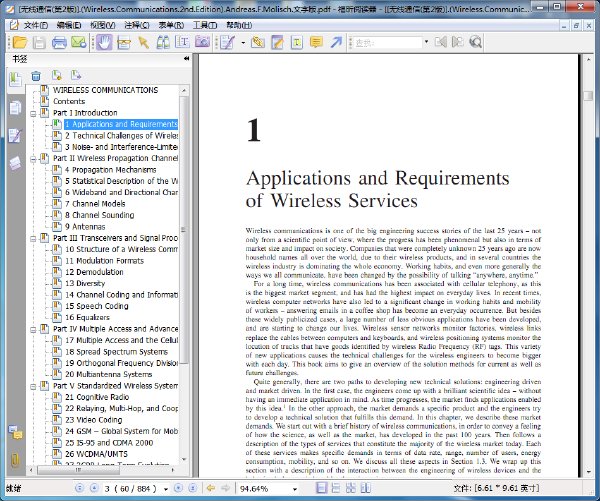
Task: Click into the search input field
Action: click(x=388, y=42)
